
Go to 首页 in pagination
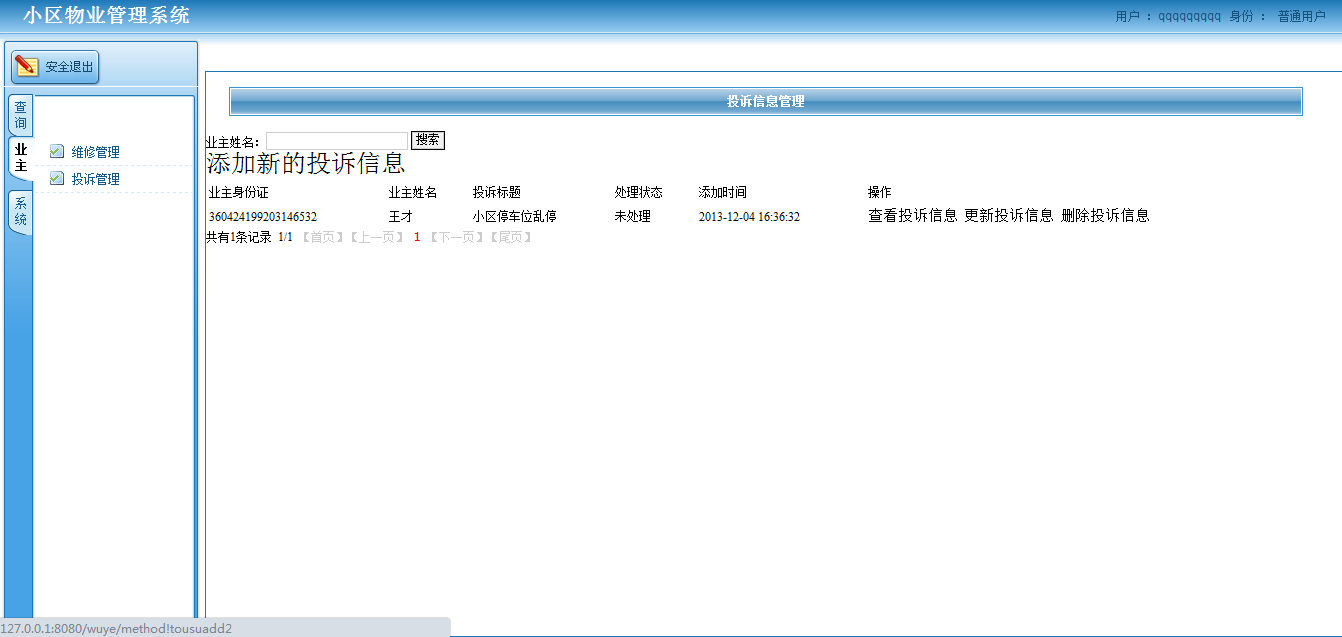tap(322, 237)
